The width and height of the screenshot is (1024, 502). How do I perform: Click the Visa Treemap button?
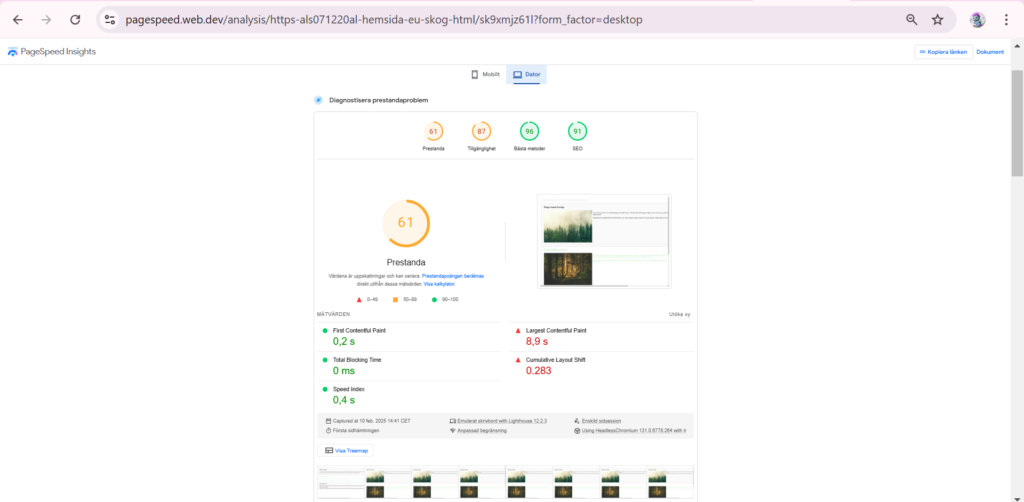345,450
